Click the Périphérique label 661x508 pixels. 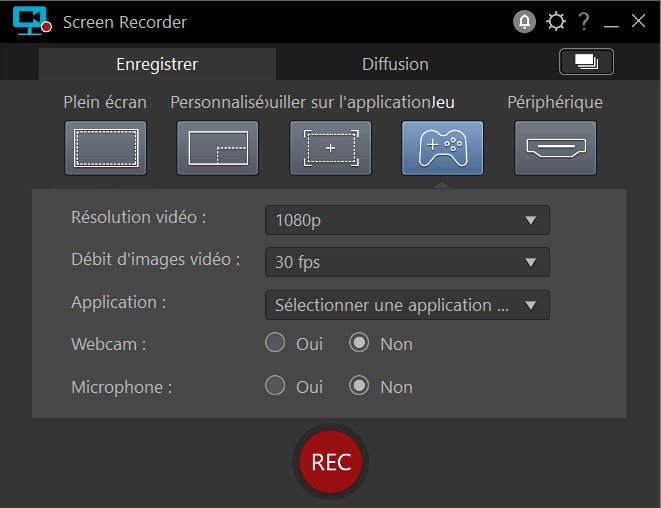(x=555, y=102)
